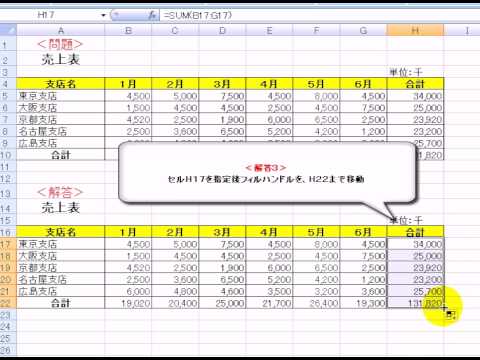The width and height of the screenshot is (480, 360).
Task: Click cell E22 showing 21,700
Action: [x=269, y=303]
